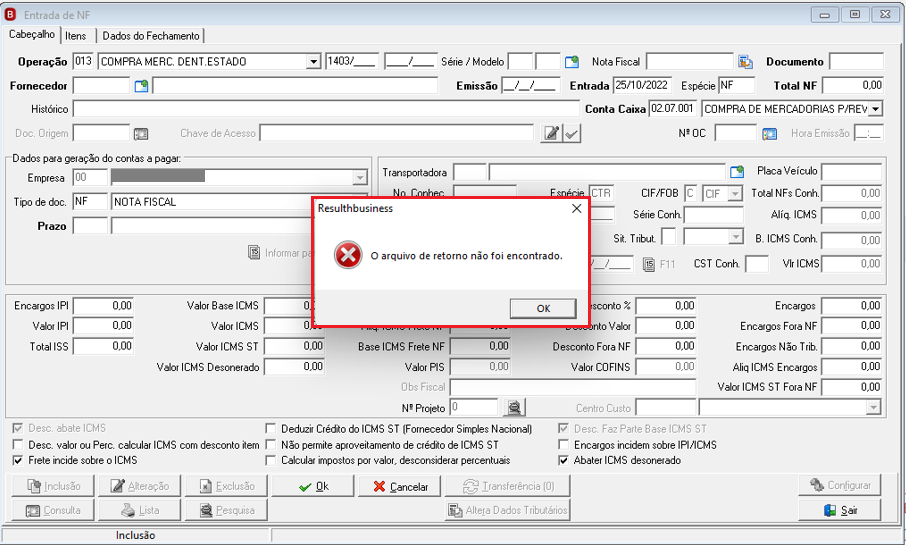This screenshot has width=906, height=545.
Task: Enable Deduzir Crédito do ICMS ST checkbox
Action: (270, 429)
